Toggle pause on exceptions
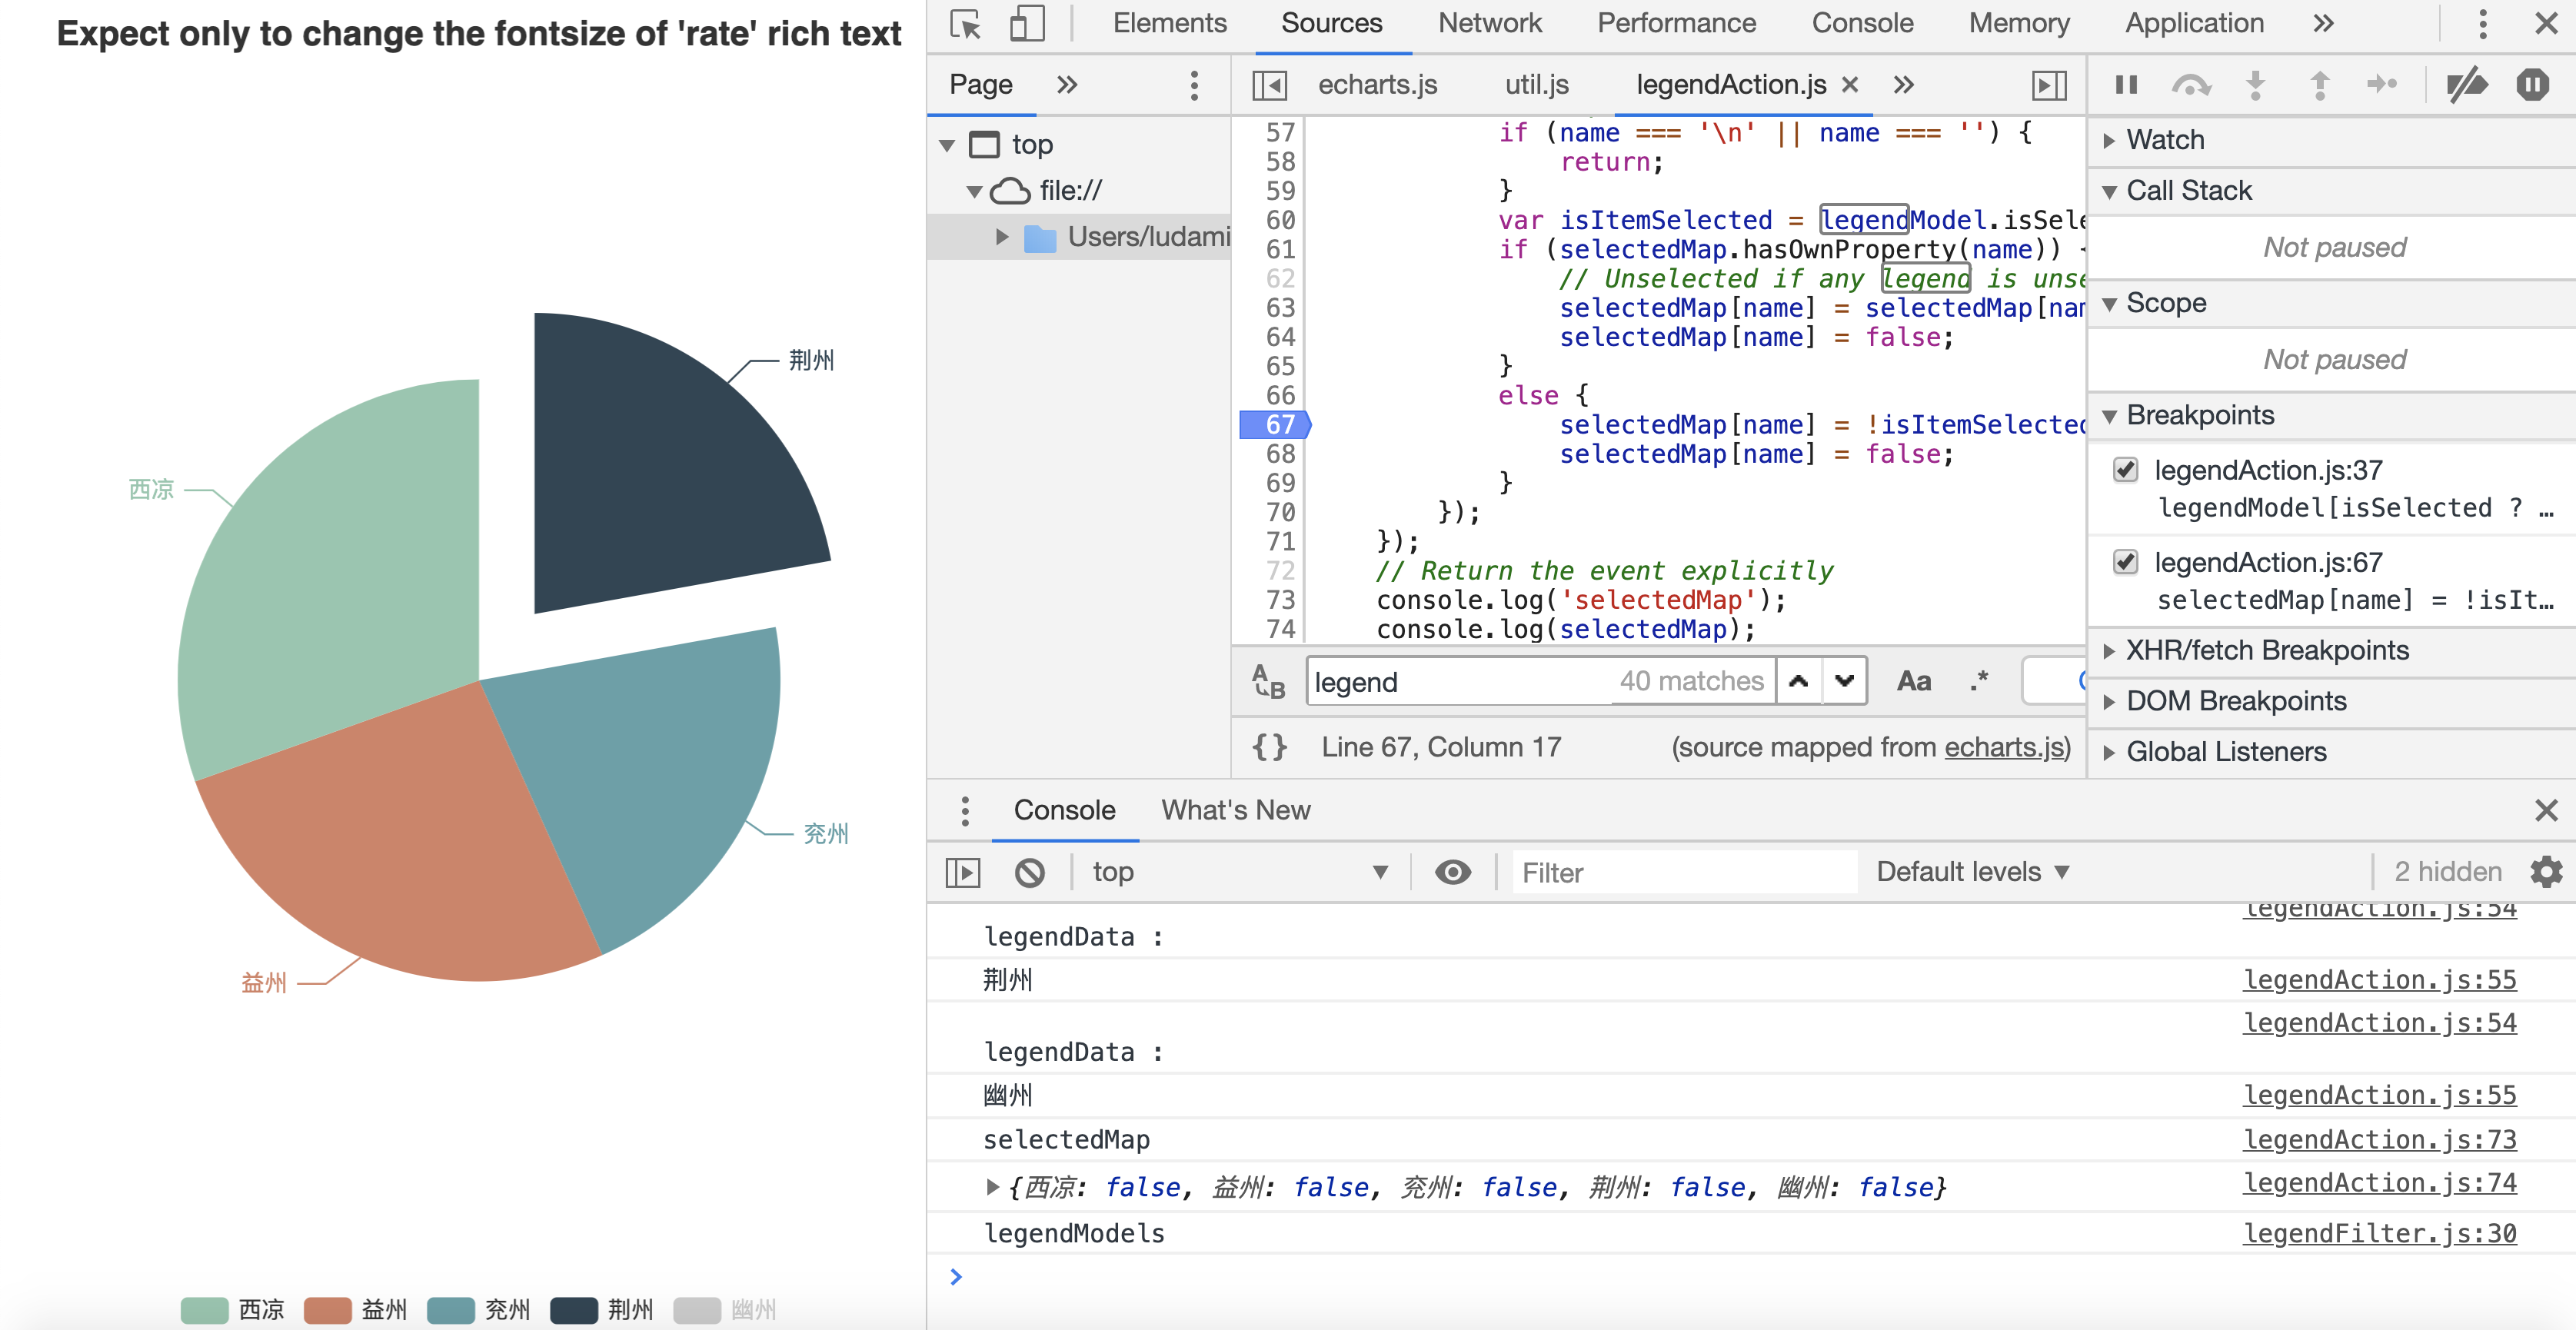This screenshot has width=2576, height=1330. (x=2532, y=85)
